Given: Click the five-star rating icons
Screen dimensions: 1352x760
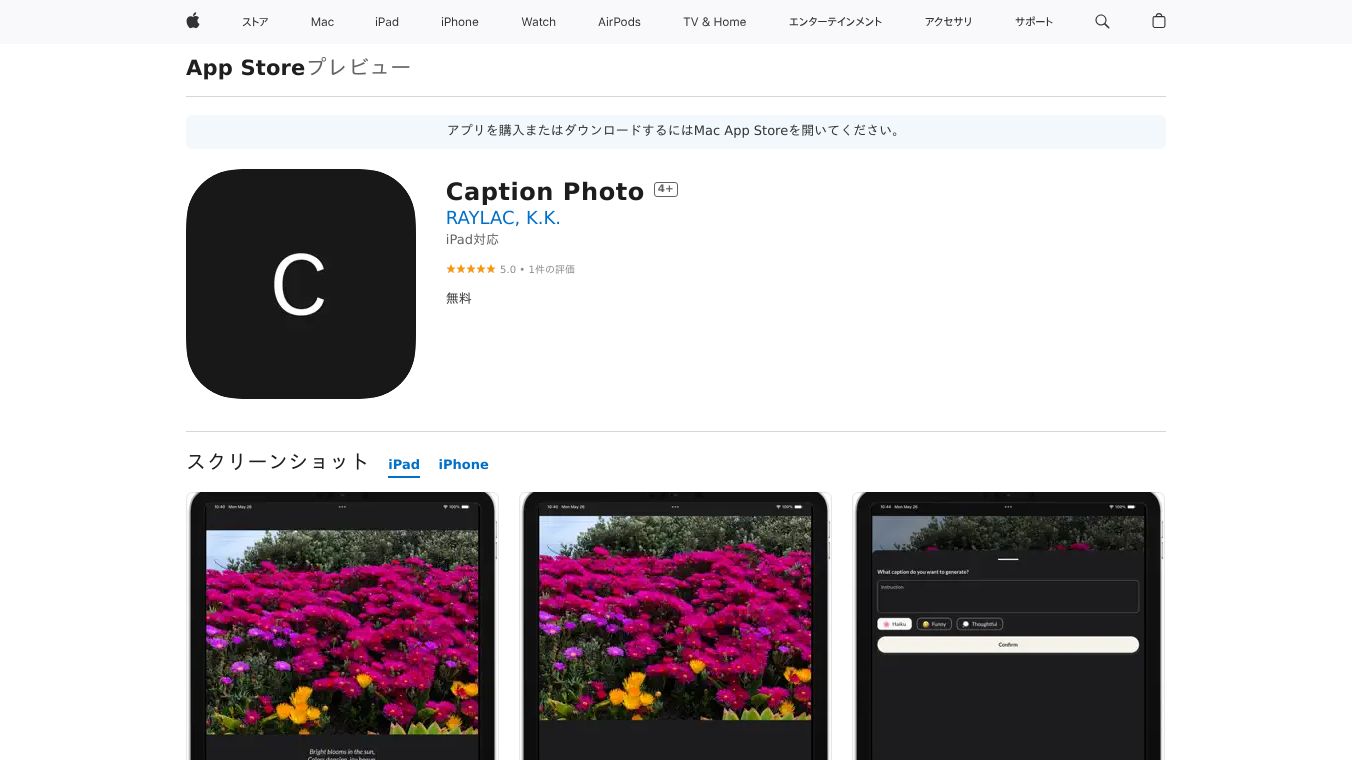Looking at the screenshot, I should coord(471,269).
